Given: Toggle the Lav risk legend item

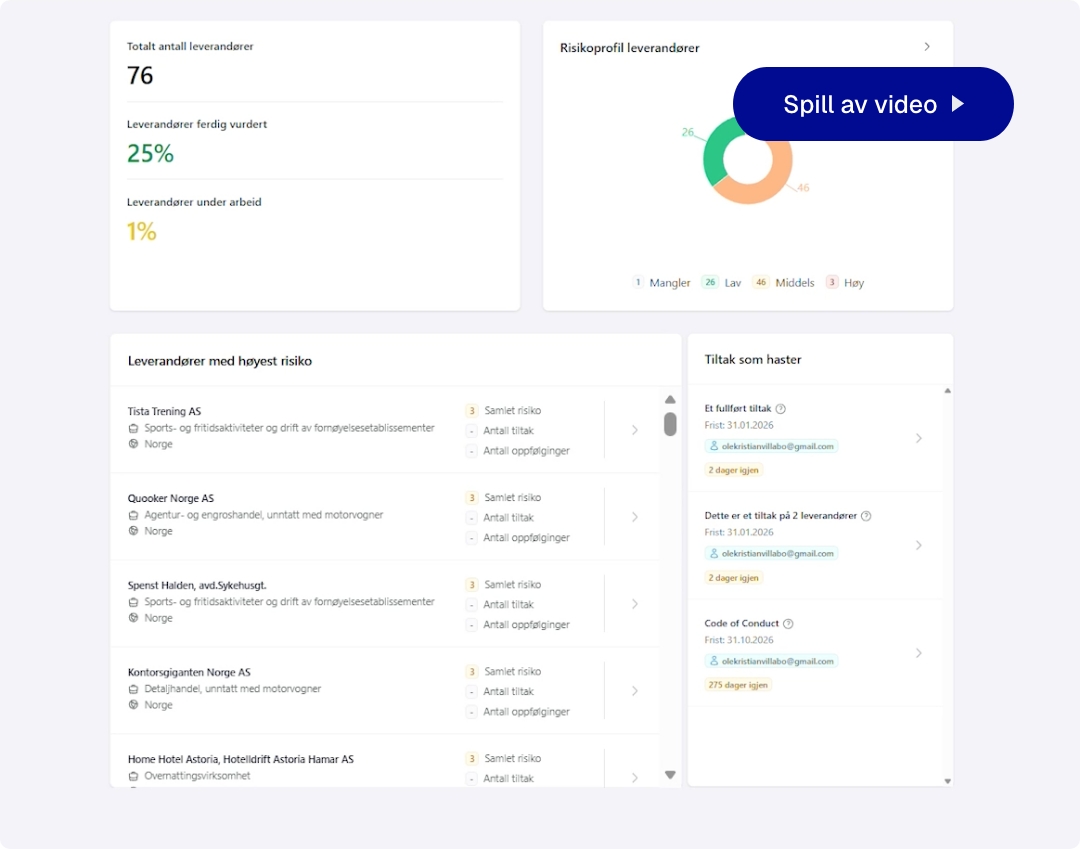Looking at the screenshot, I should pyautogui.click(x=723, y=283).
